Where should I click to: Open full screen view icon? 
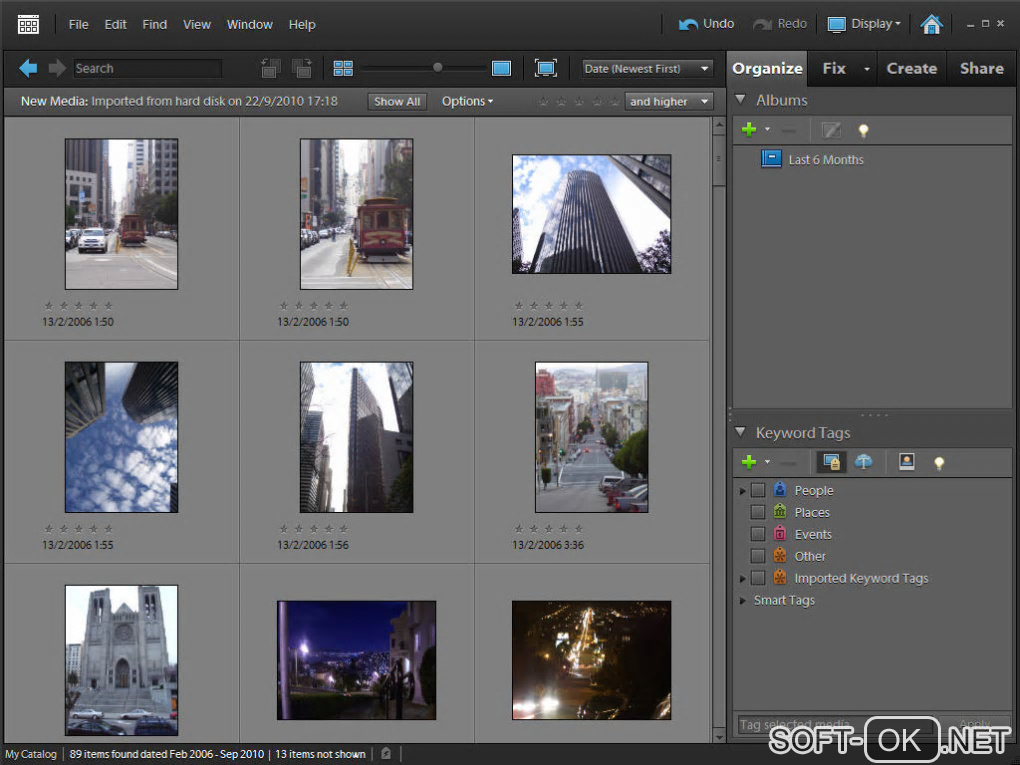tap(545, 68)
